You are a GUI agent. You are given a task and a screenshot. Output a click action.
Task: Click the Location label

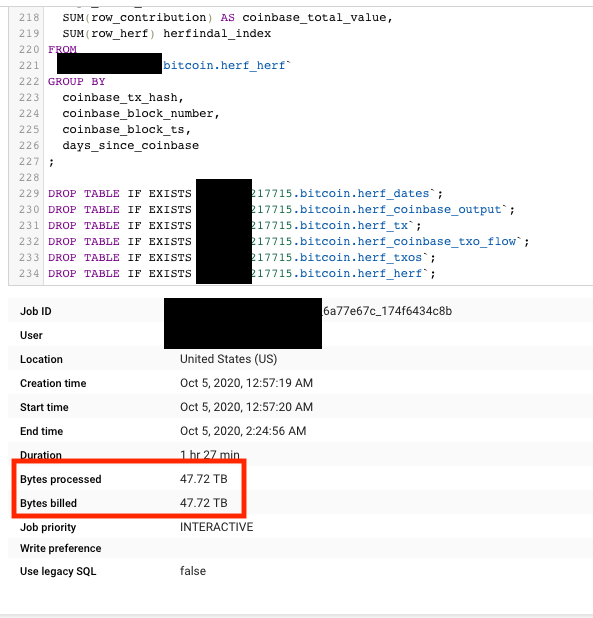[41, 359]
